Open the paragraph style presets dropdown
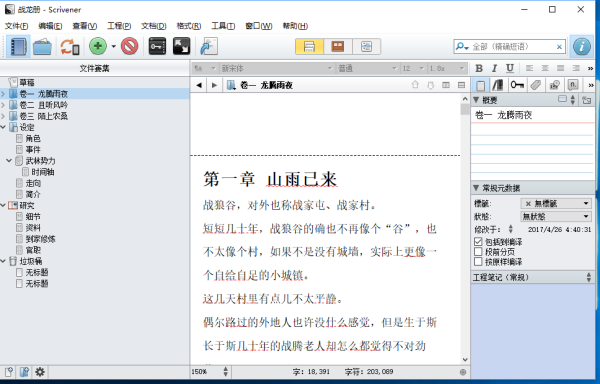 tap(205, 68)
